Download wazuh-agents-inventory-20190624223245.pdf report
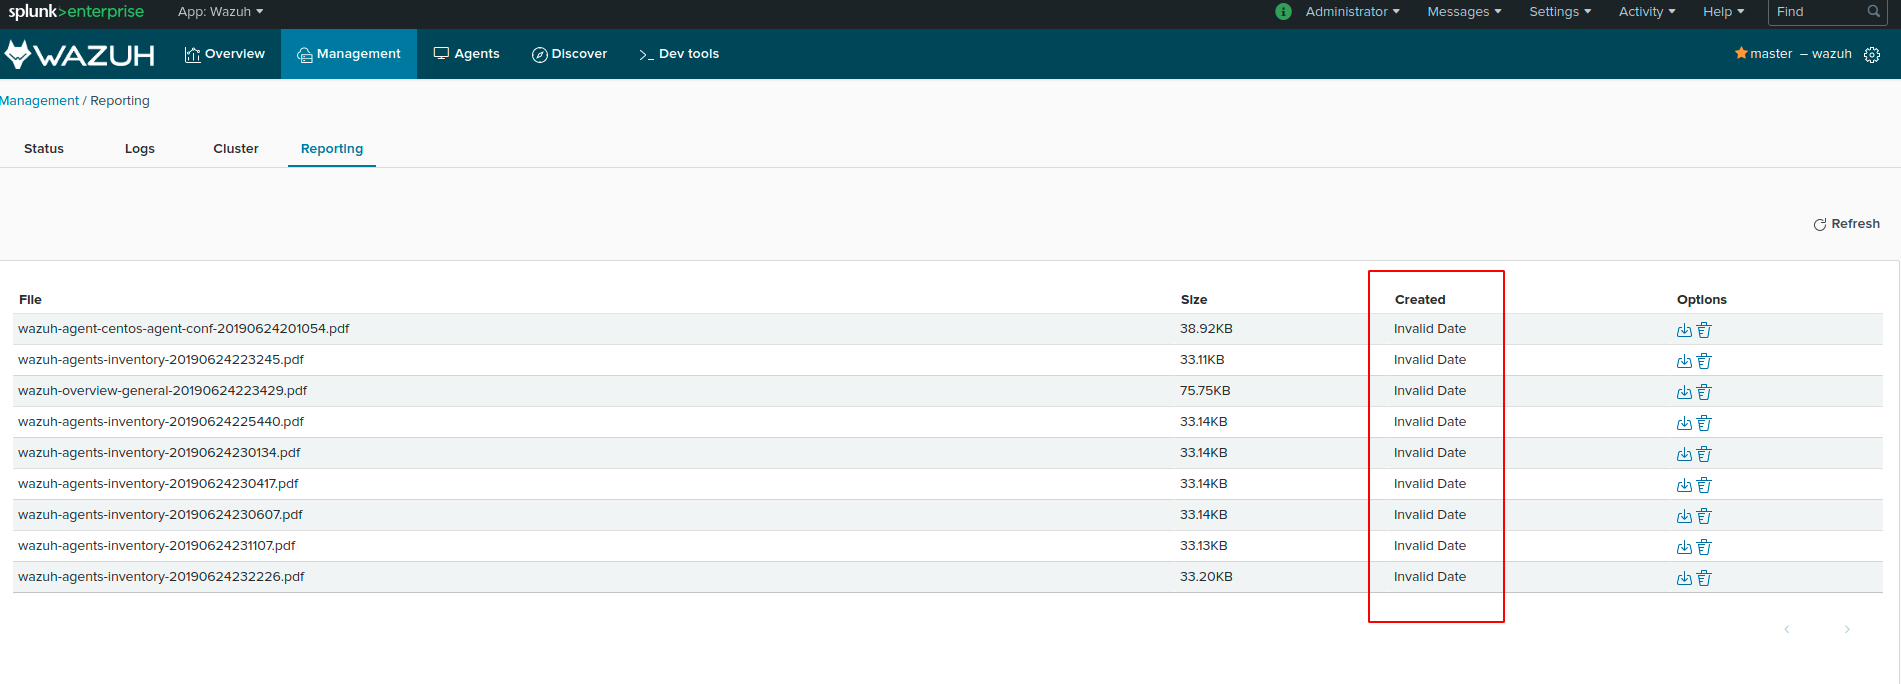Viewport: 1901px width, 684px height. (1684, 361)
